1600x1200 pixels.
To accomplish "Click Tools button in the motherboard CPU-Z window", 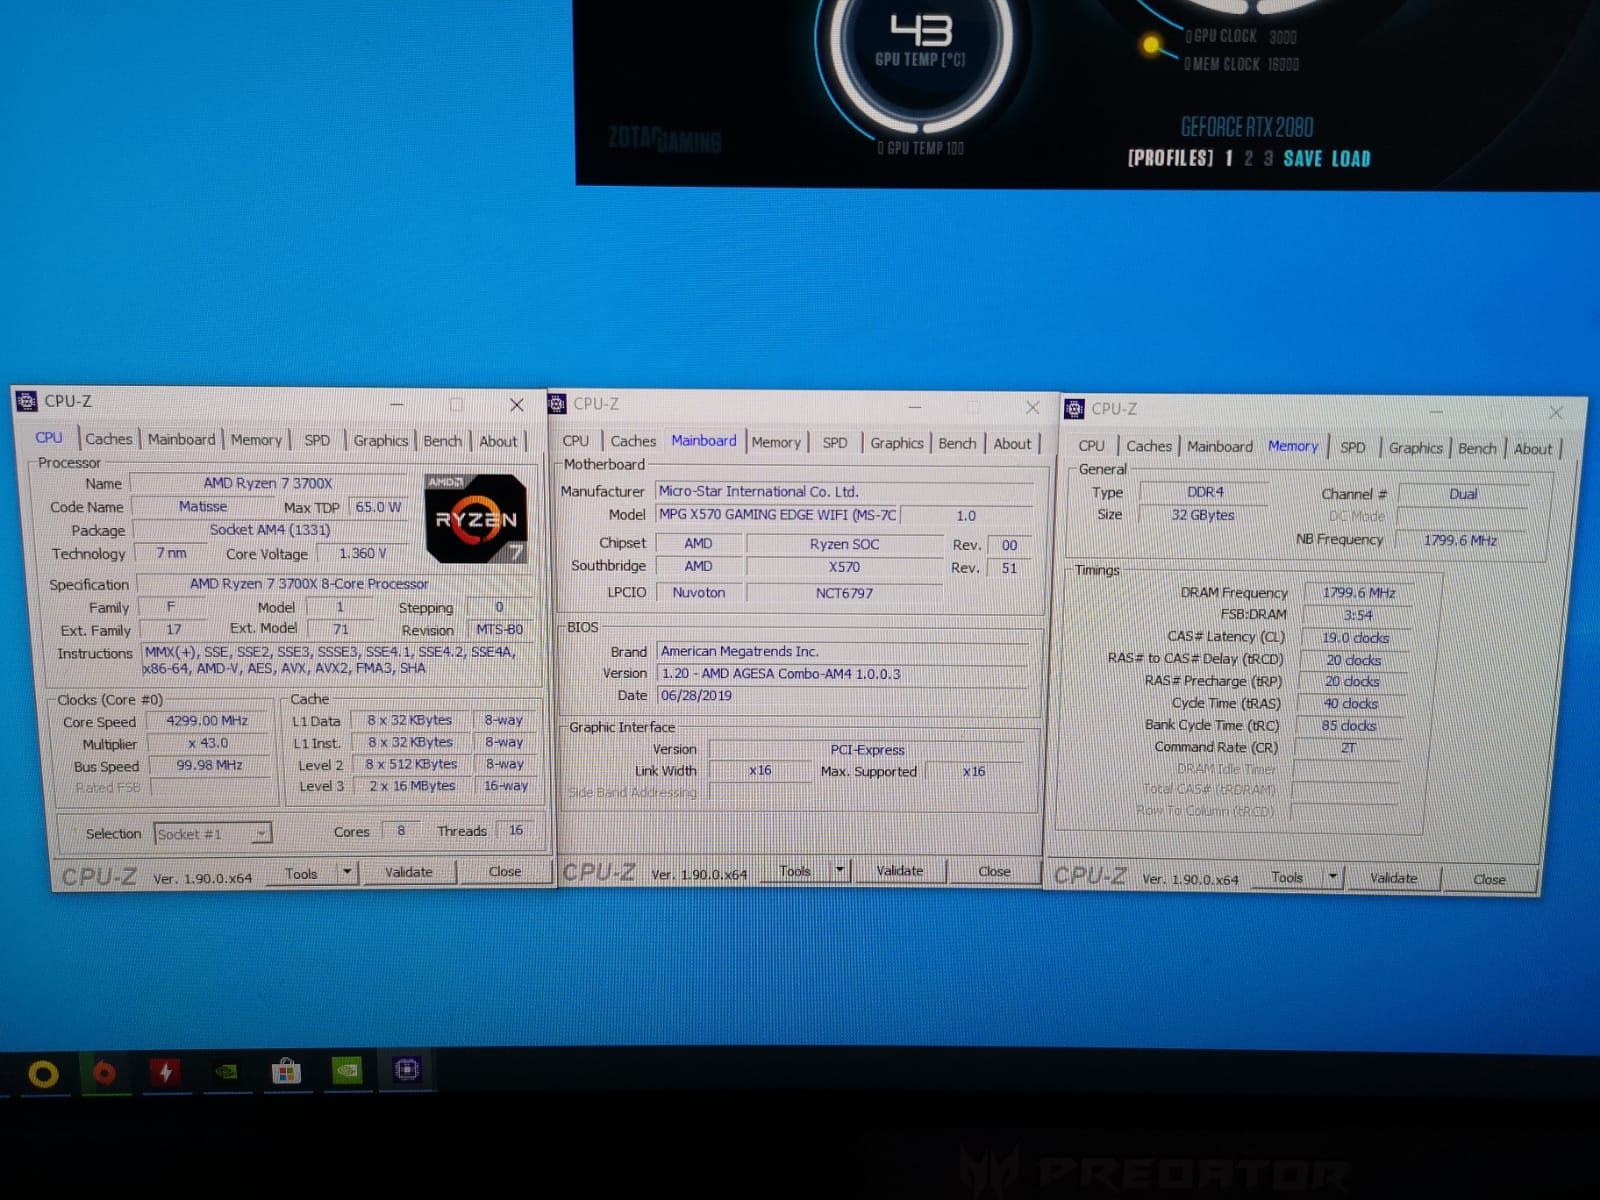I will pos(795,871).
